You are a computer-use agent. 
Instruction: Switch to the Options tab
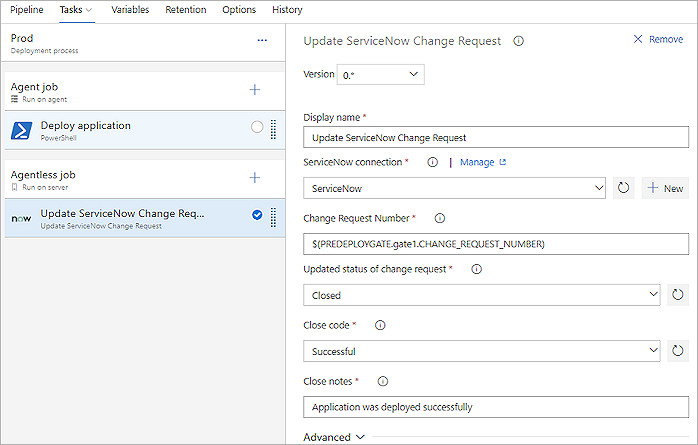pos(239,10)
